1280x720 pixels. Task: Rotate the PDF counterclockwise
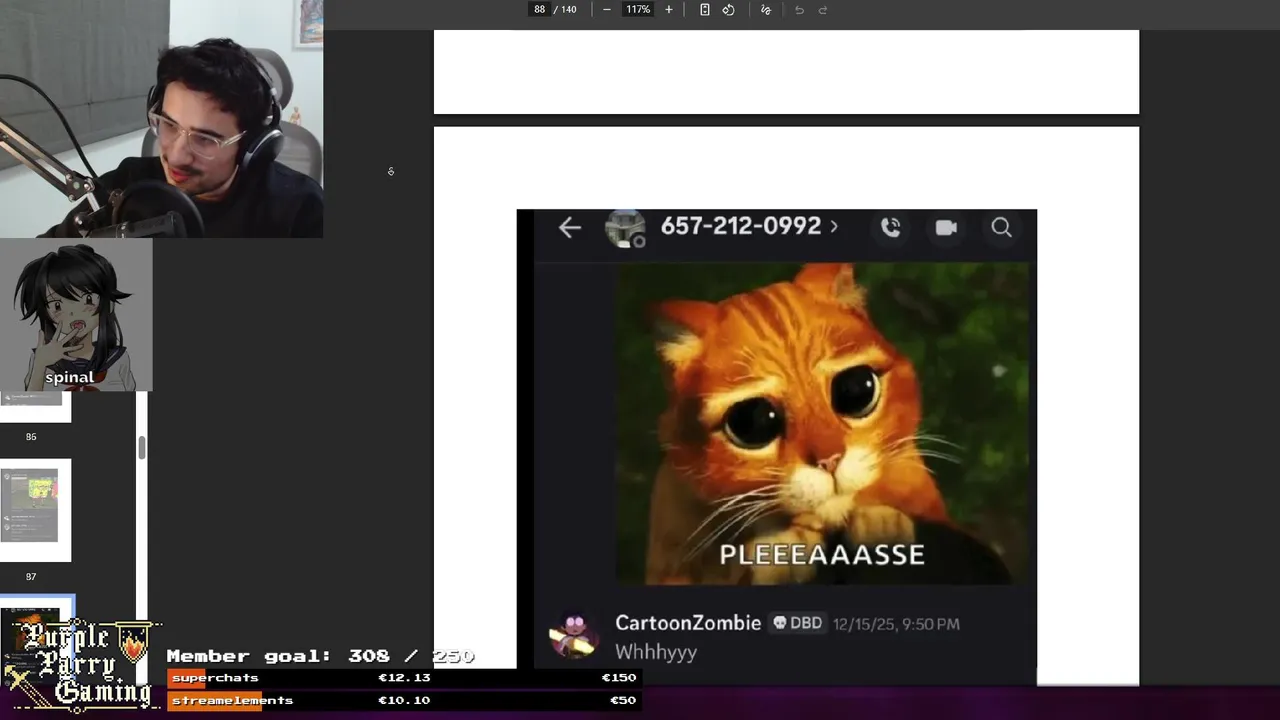click(x=728, y=9)
